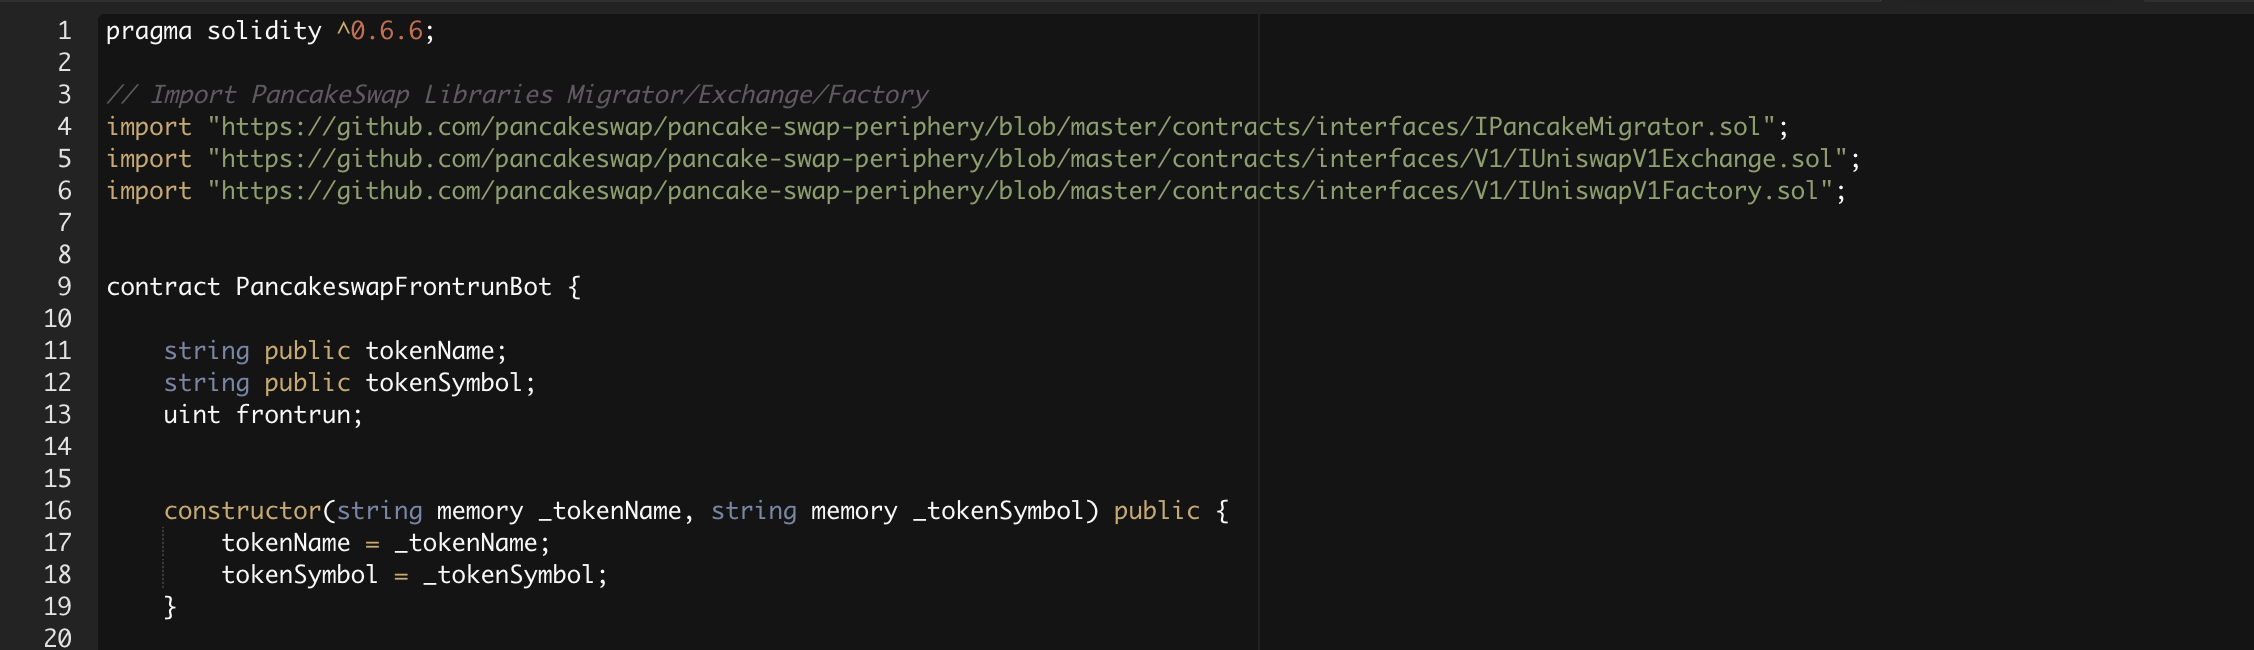Click line number 20 in the gutter
2254x650 pixels.
[58, 638]
